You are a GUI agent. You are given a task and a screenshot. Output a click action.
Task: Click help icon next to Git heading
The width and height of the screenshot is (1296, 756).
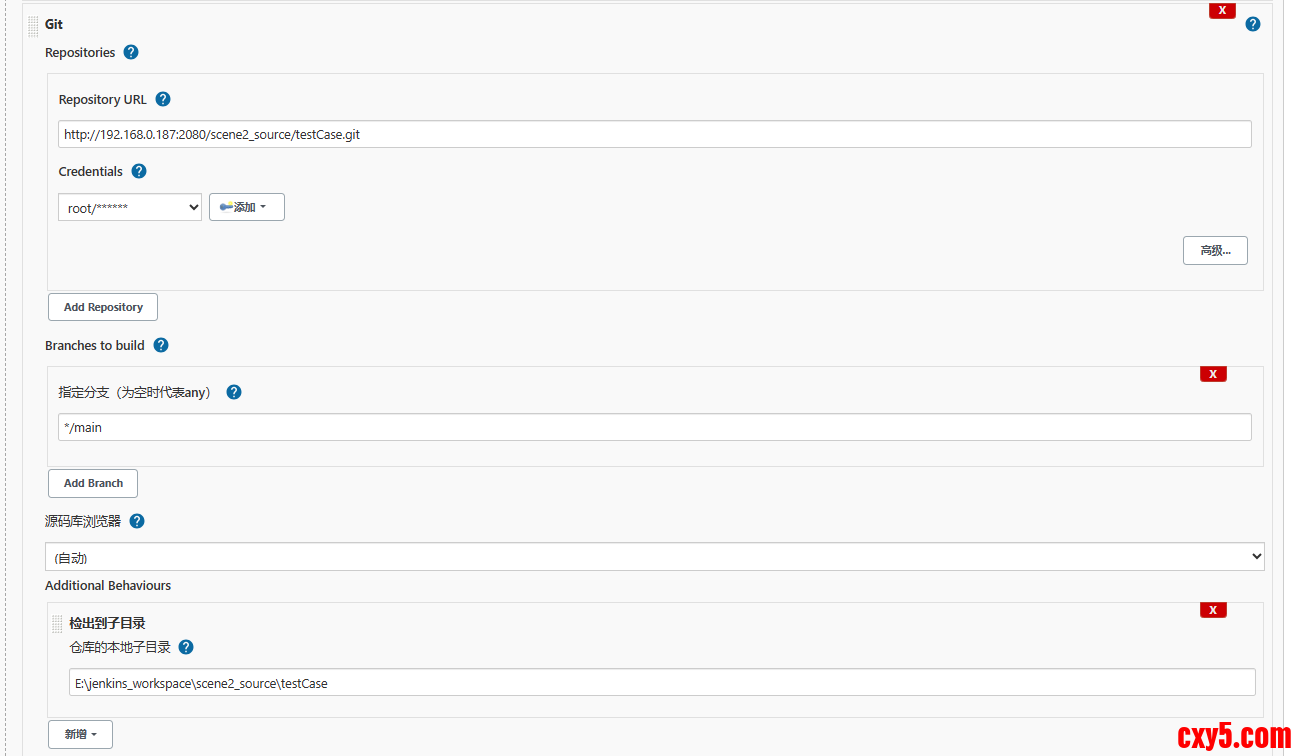click(x=1253, y=24)
